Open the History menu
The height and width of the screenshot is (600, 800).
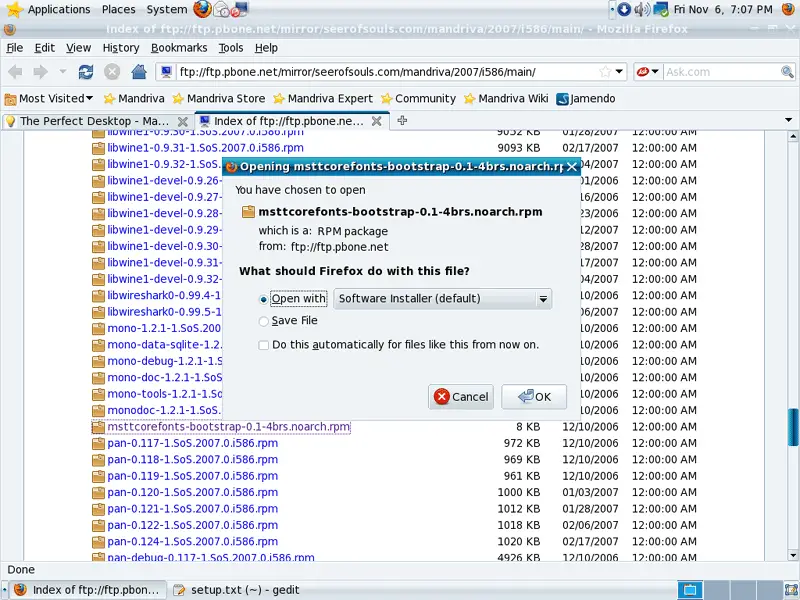[x=121, y=48]
